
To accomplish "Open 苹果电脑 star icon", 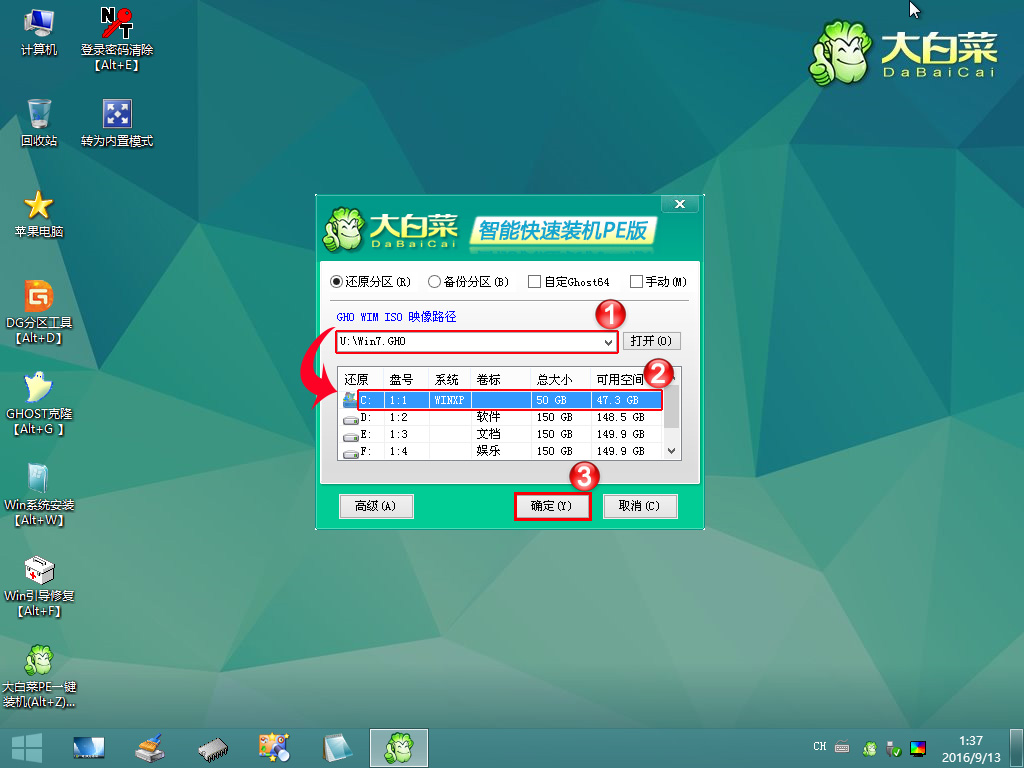I will click(x=39, y=206).
